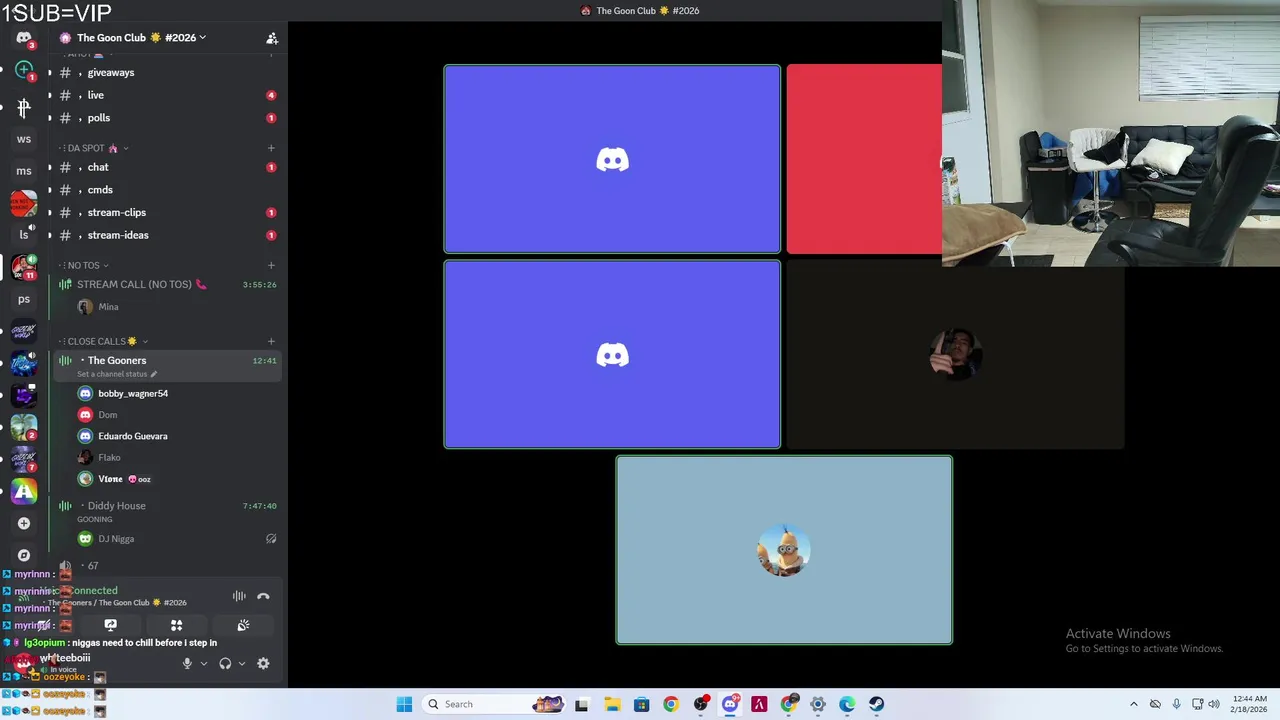Open the polls channel
This screenshot has height=720, width=1280.
[x=167, y=118]
